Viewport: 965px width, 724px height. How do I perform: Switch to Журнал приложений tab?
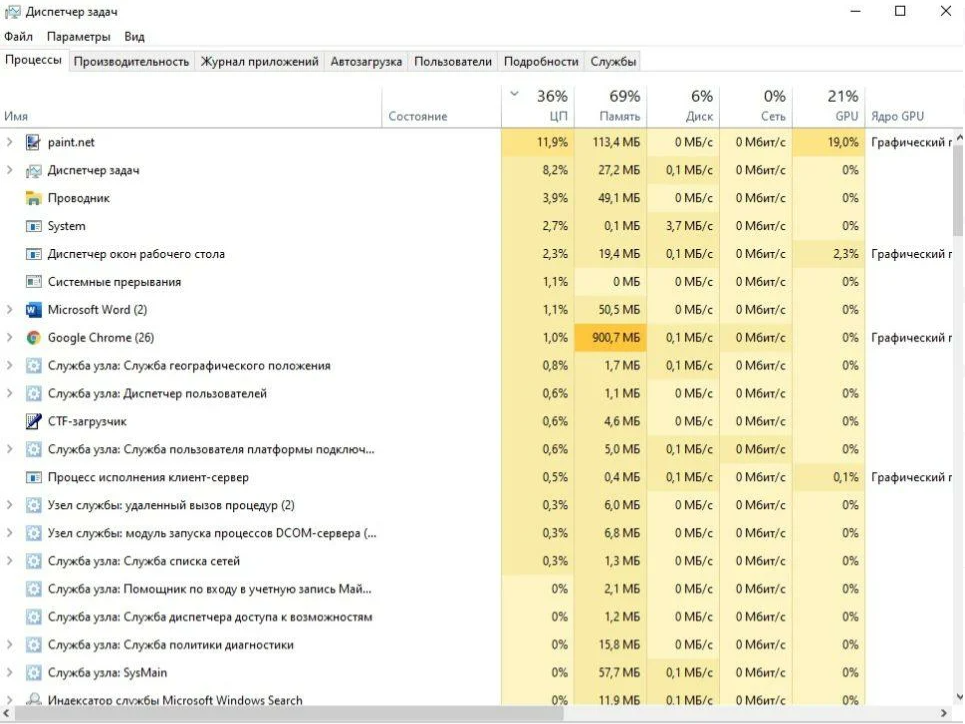260,62
